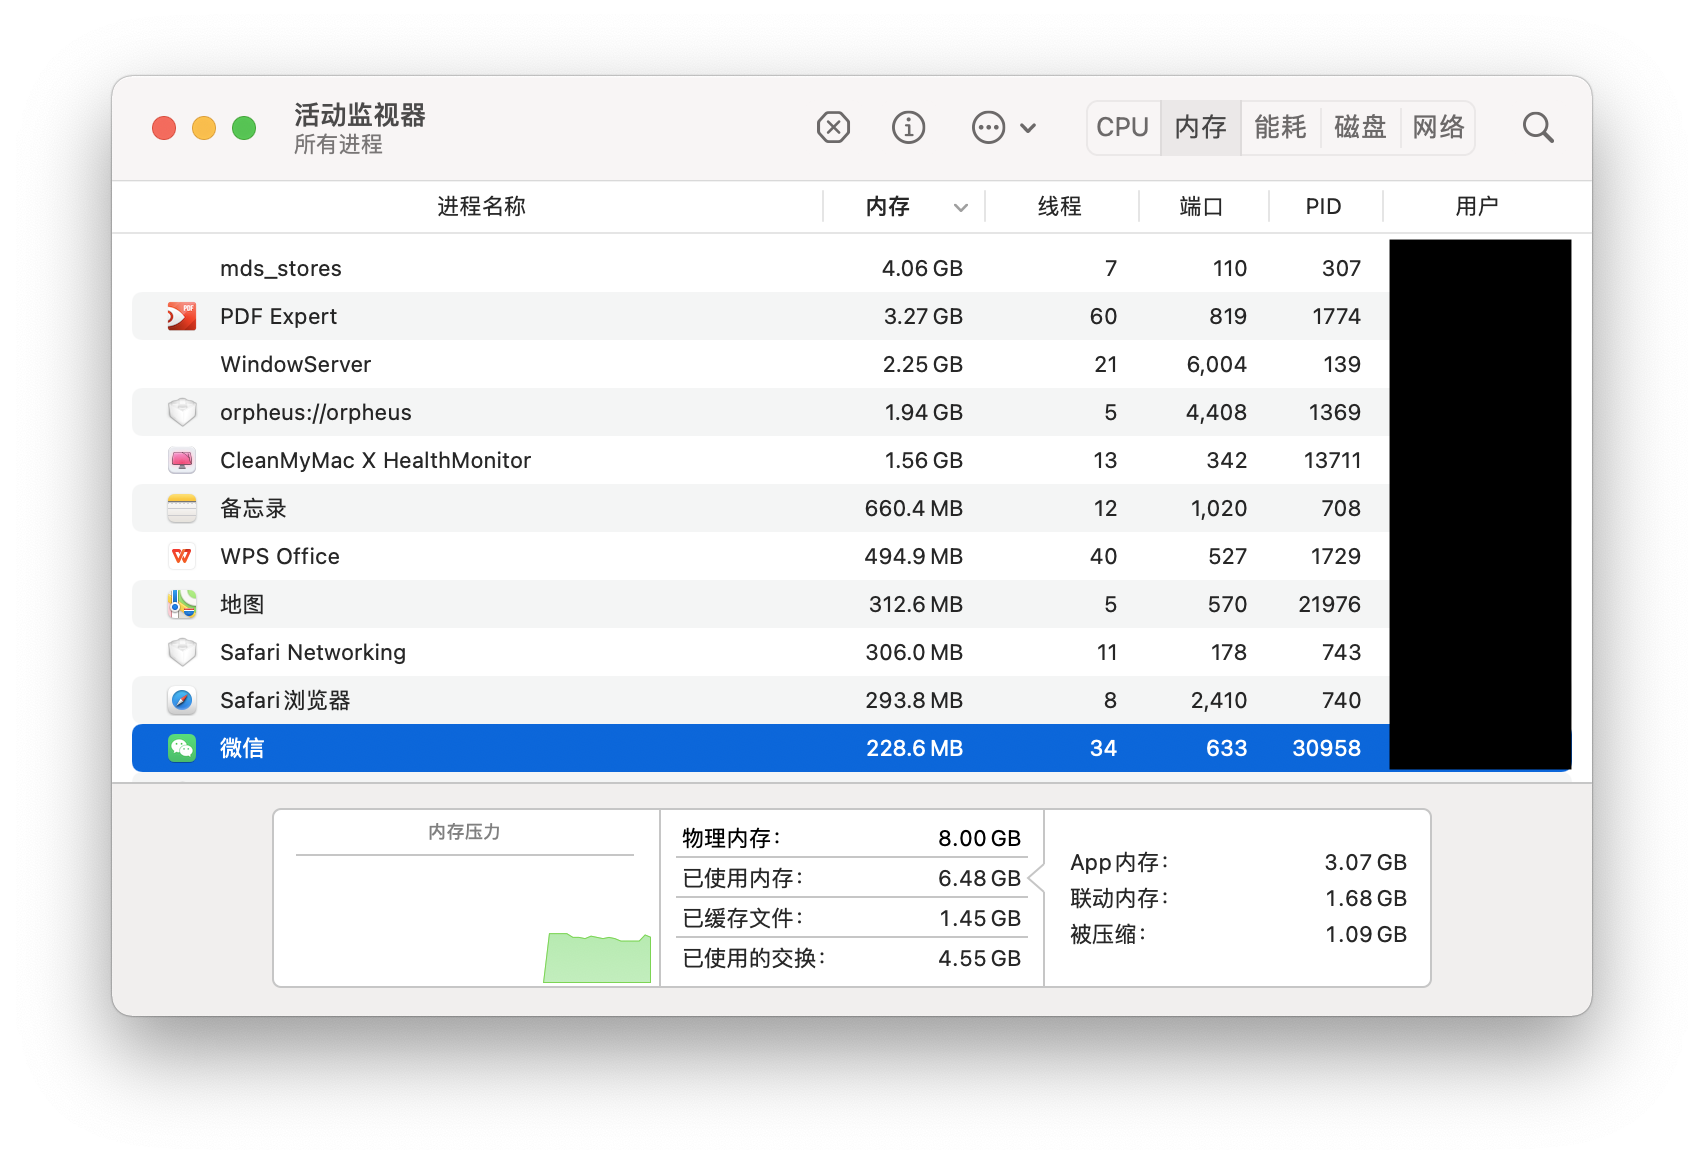Select the WeChat green icon
This screenshot has height=1164, width=1704.
182,748
